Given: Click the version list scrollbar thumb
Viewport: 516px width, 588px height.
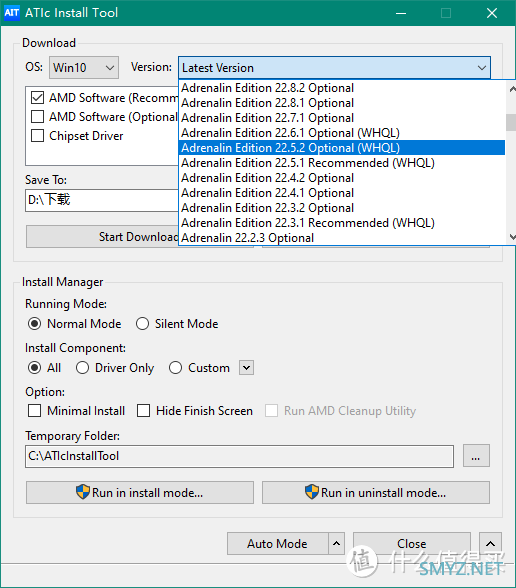Looking at the screenshot, I should click(511, 122).
